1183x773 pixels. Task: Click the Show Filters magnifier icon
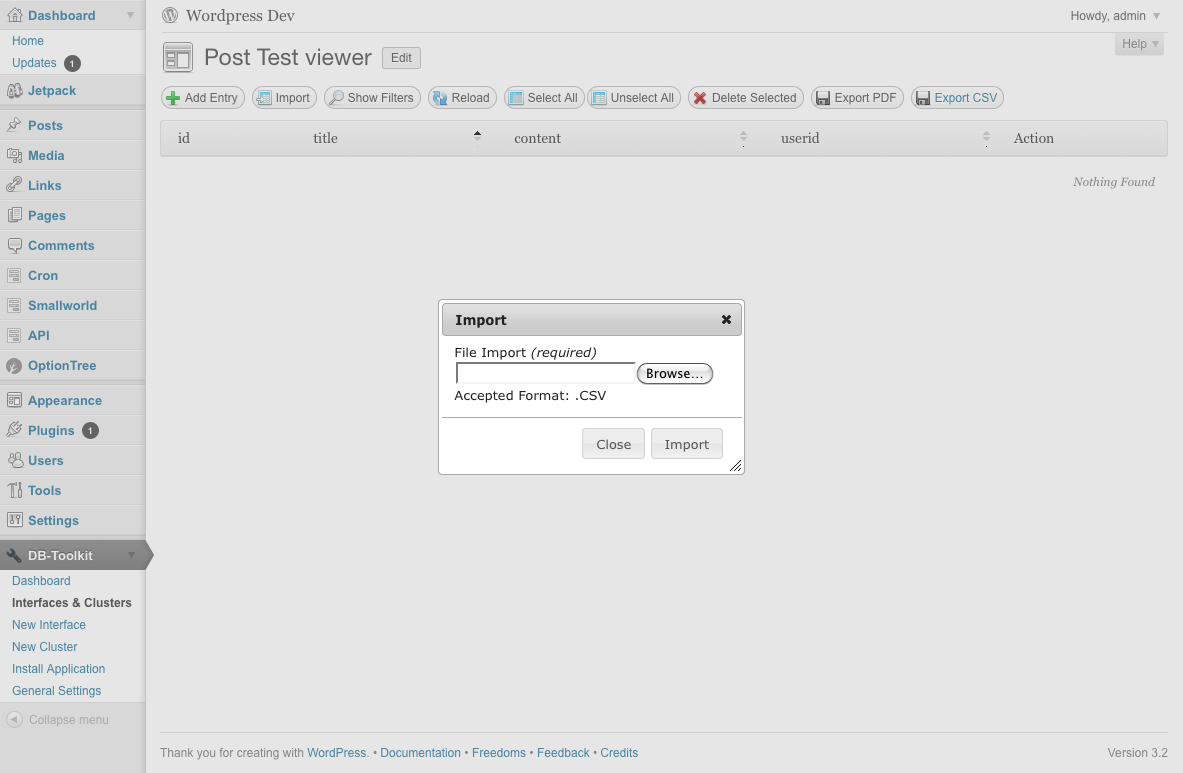pyautogui.click(x=336, y=98)
